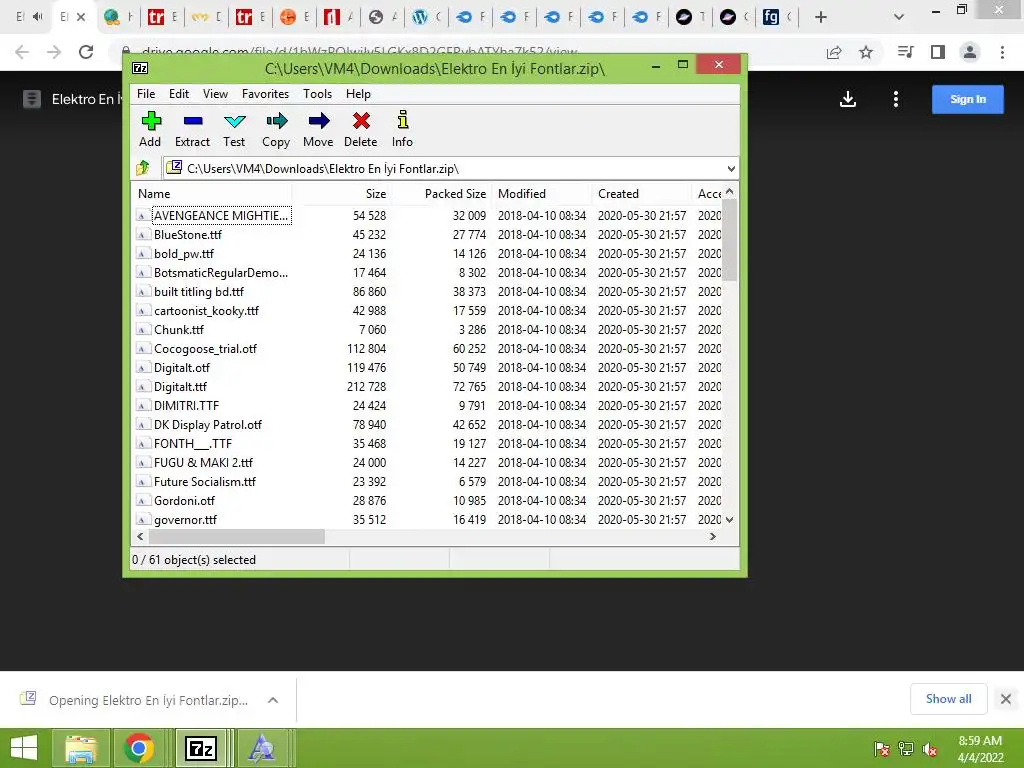Open a new Chrome tab
Image resolution: width=1024 pixels, height=768 pixels.
coord(821,17)
